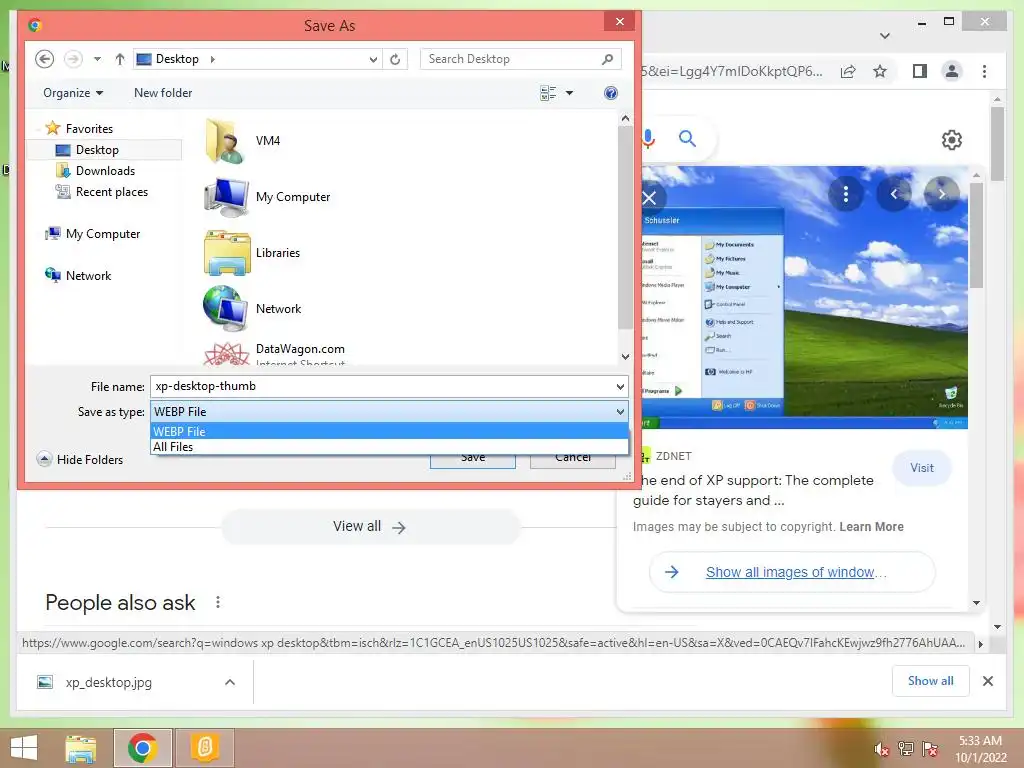Close the downloads bar
Screen dimensions: 1024x768
click(x=988, y=681)
